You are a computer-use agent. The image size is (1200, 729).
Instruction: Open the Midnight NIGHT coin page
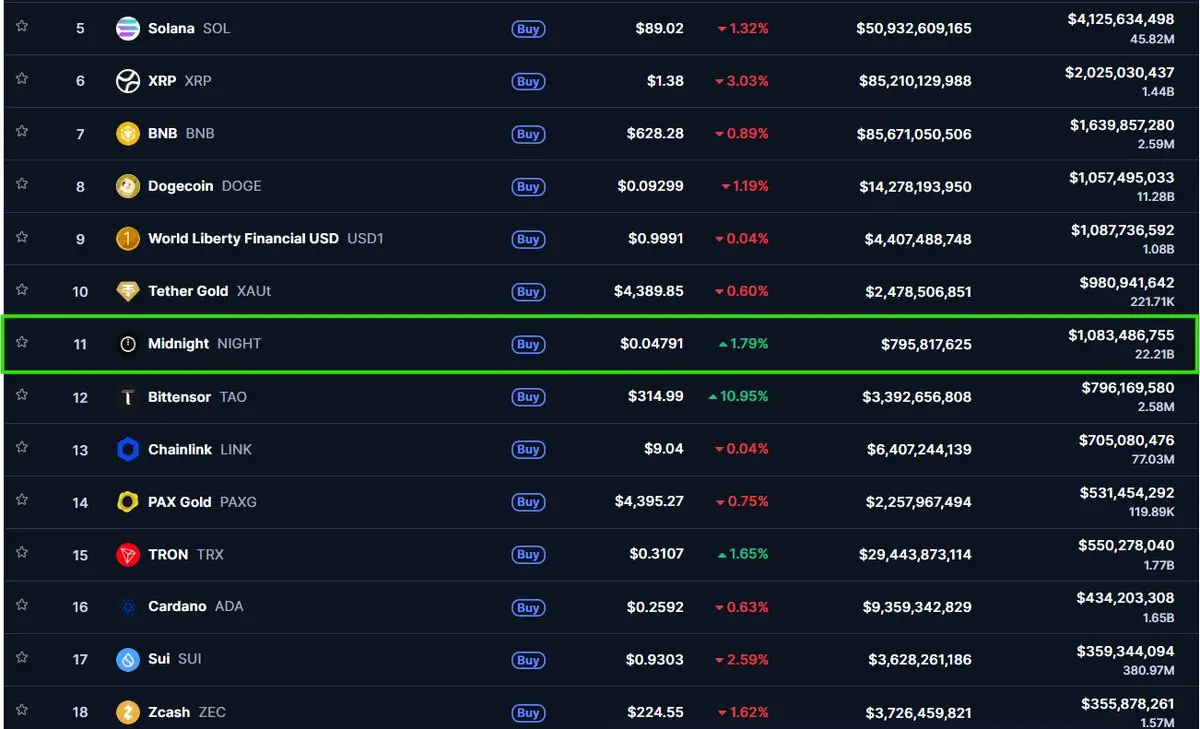click(x=205, y=344)
